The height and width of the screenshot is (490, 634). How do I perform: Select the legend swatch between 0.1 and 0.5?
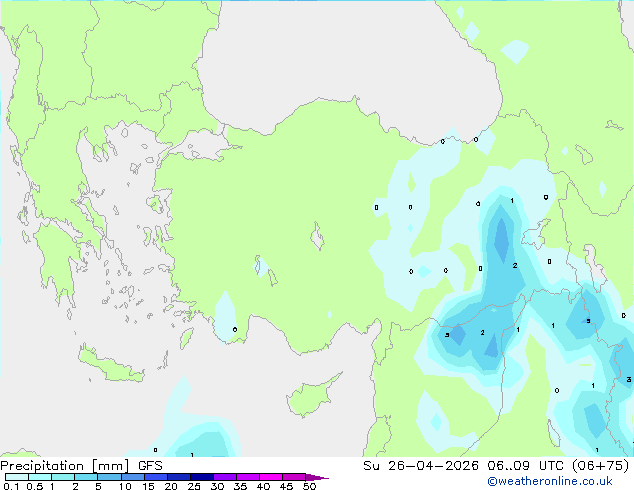coord(17,477)
